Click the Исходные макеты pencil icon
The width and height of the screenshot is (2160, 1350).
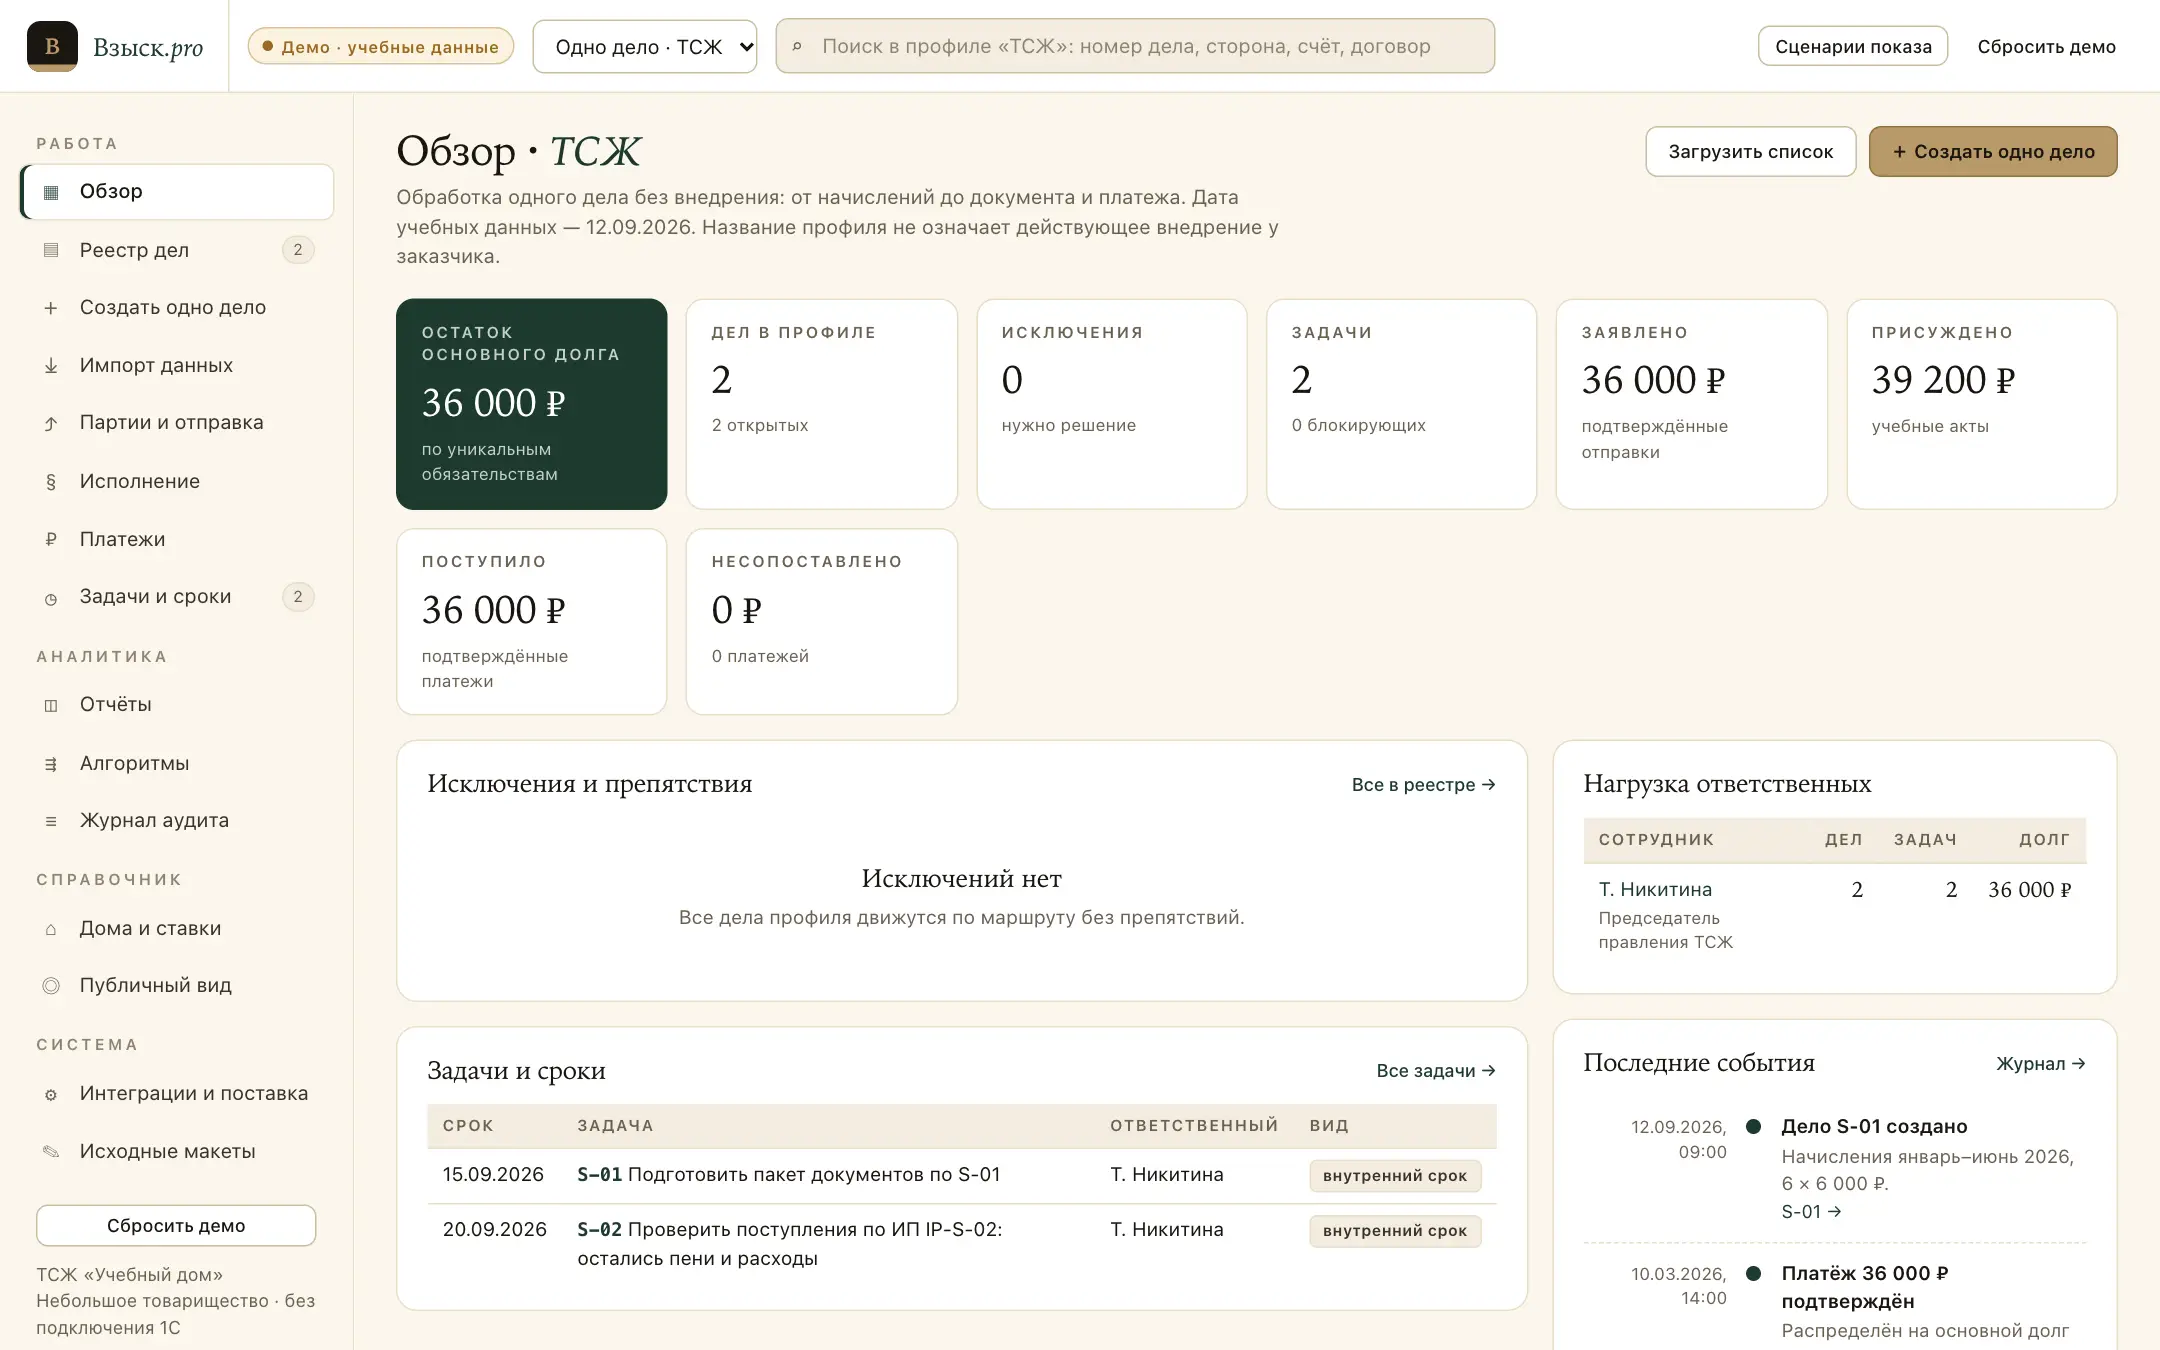(x=51, y=1152)
